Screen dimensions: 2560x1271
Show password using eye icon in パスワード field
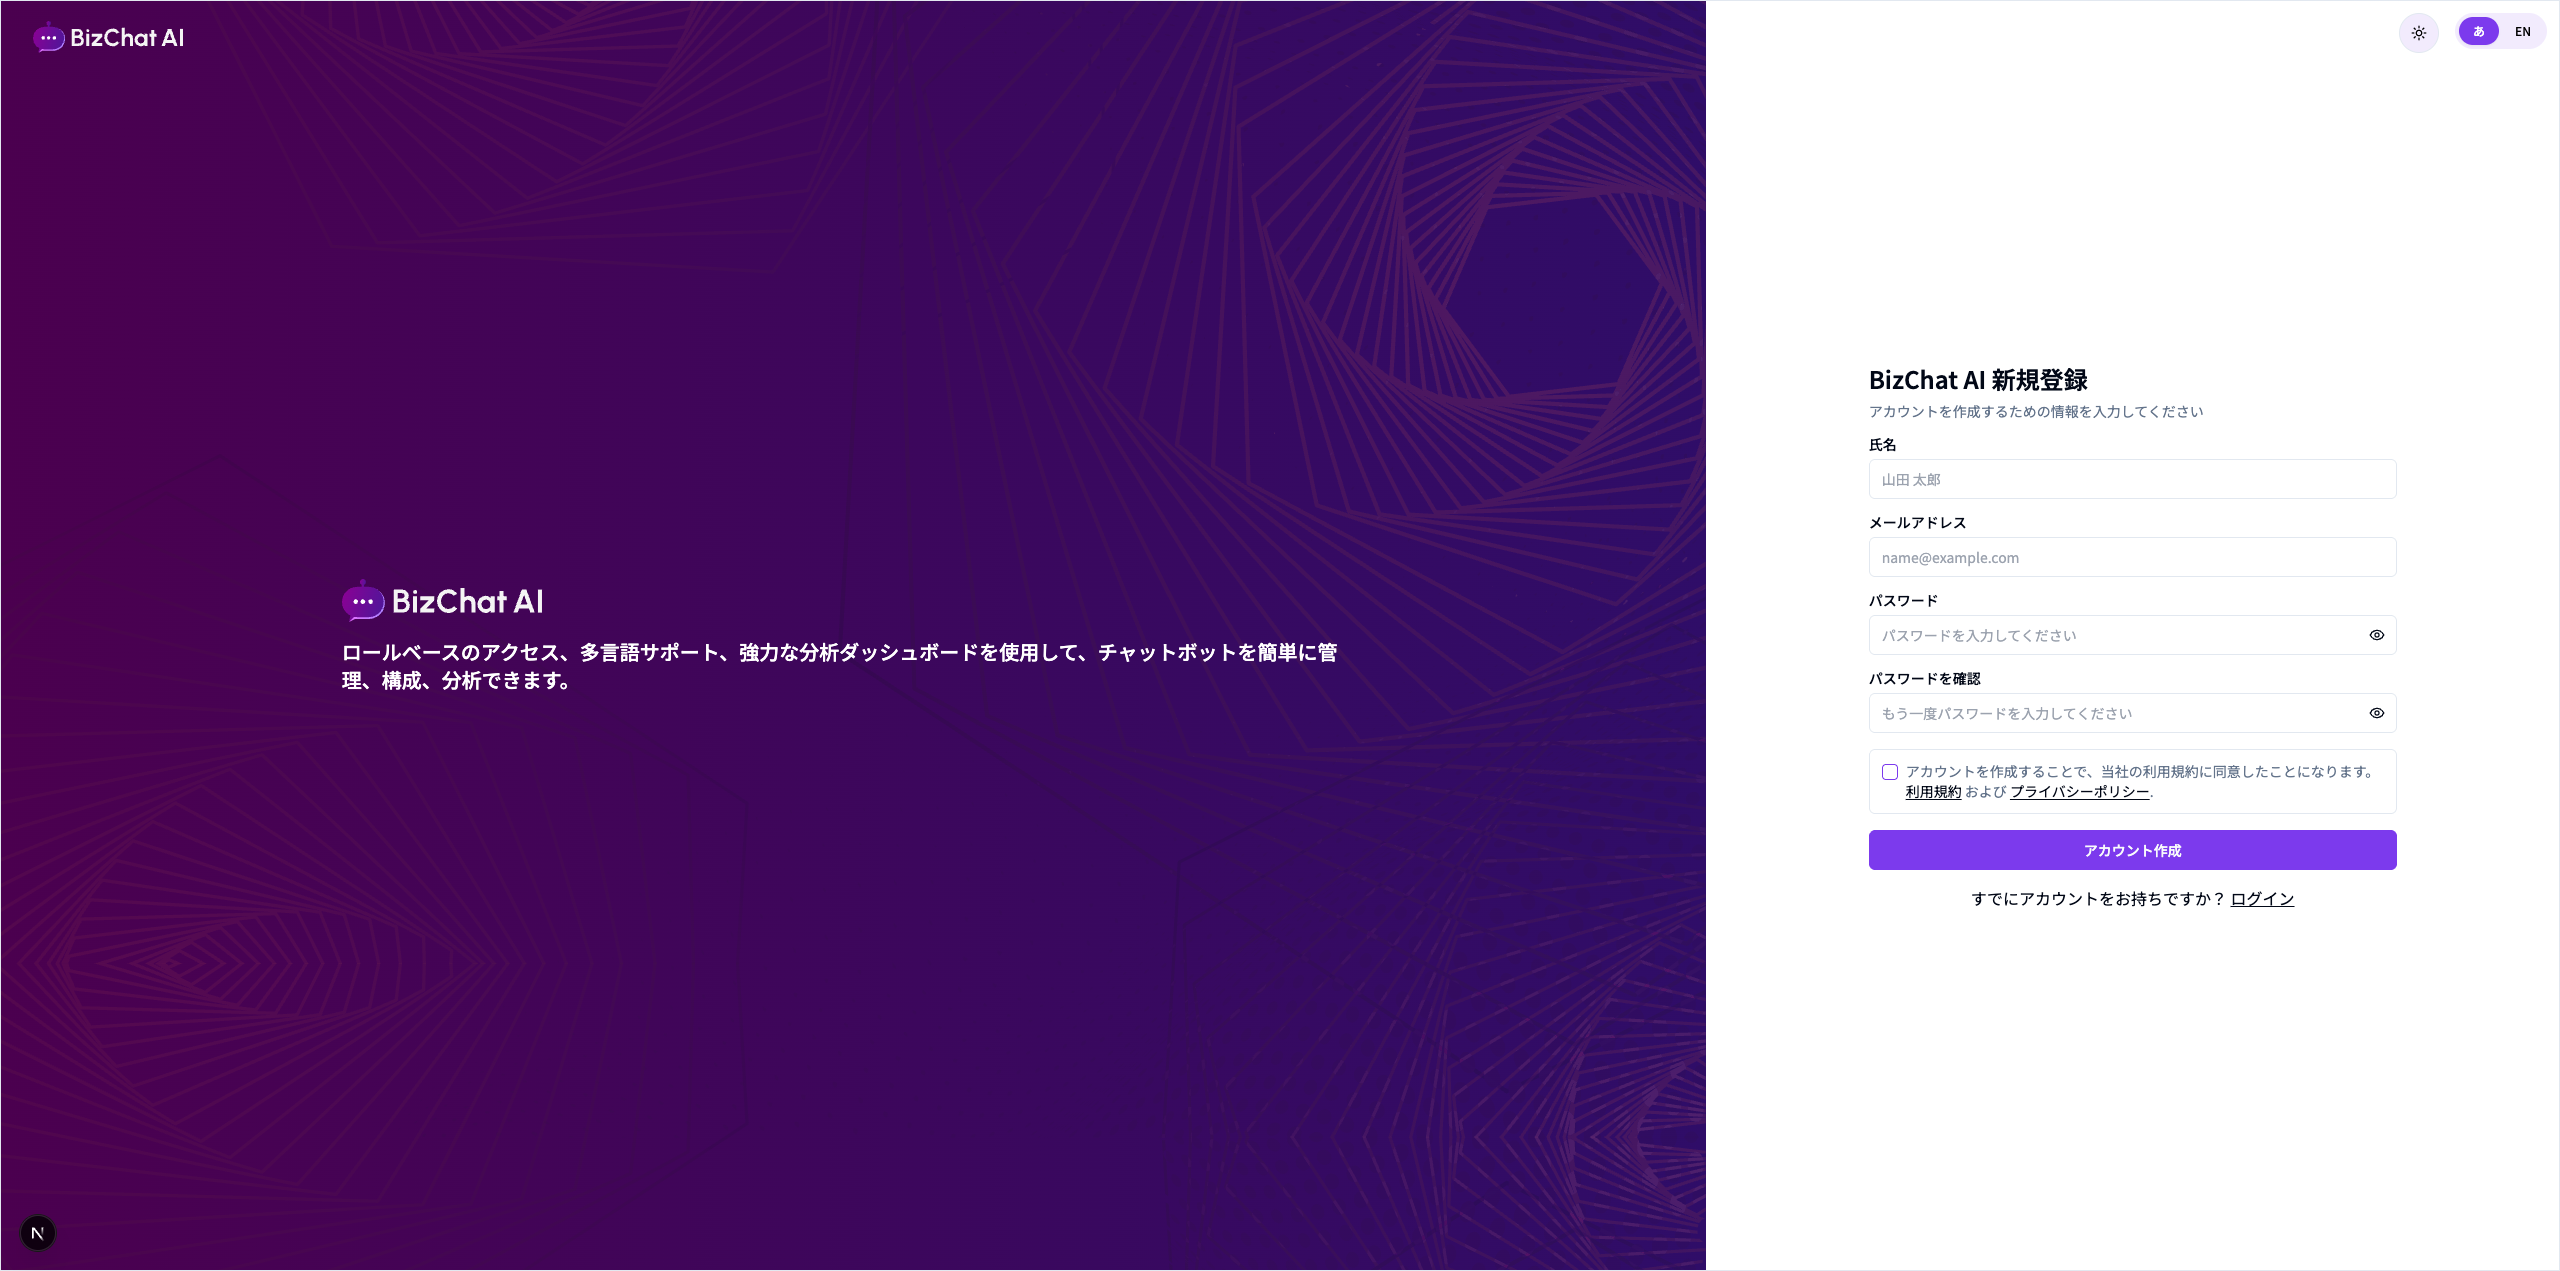(x=2376, y=635)
